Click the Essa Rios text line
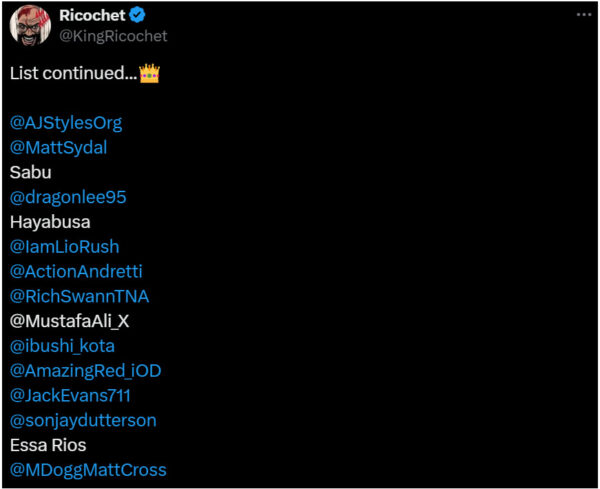Image resolution: width=600 pixels, height=489 pixels. [x=48, y=445]
